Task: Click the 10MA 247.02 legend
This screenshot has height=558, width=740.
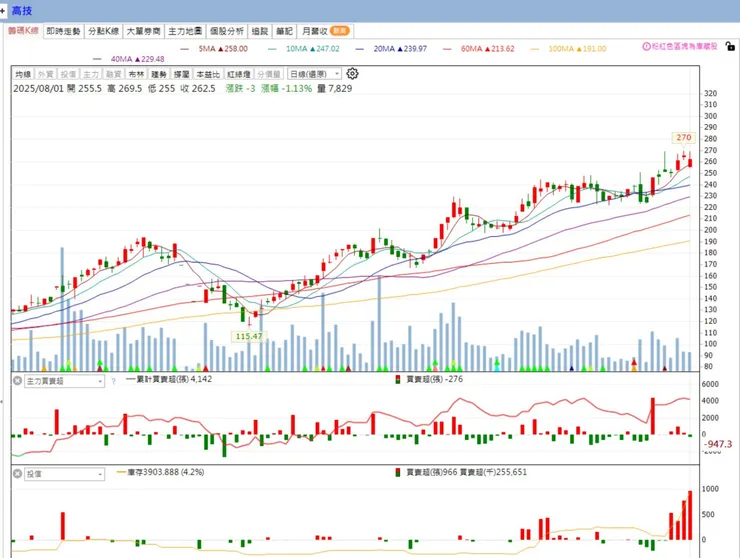Action: click(x=303, y=49)
